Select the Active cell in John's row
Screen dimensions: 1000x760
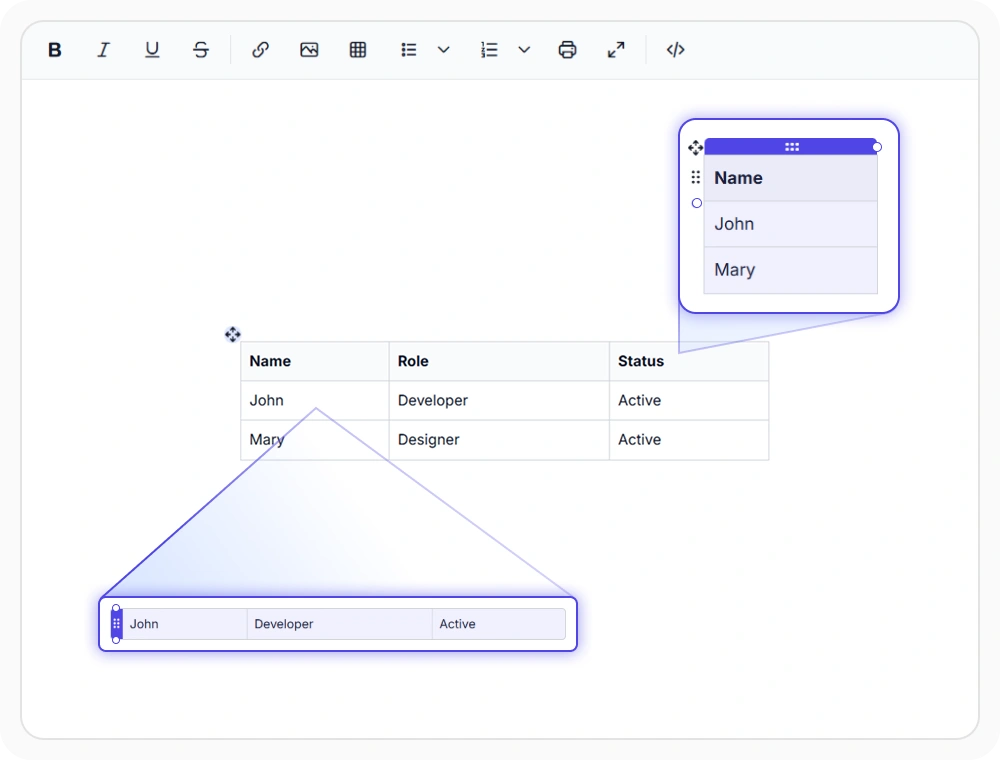(689, 400)
